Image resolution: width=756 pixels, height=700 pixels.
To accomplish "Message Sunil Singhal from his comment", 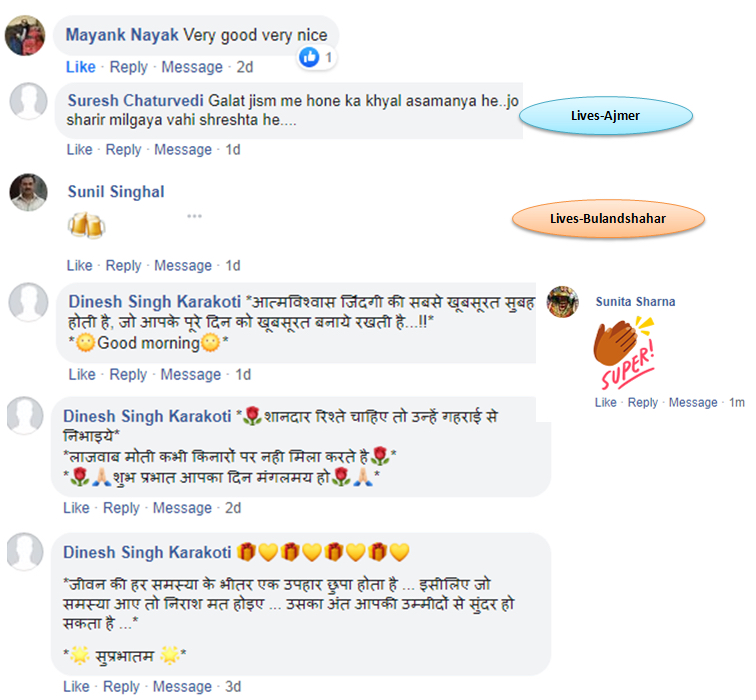I will click(x=183, y=266).
